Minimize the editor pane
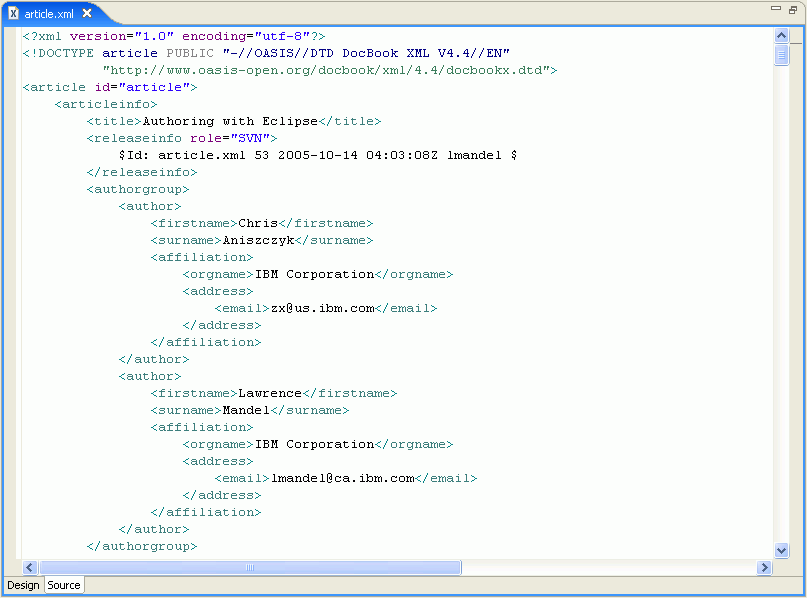The image size is (807, 598). pos(776,8)
